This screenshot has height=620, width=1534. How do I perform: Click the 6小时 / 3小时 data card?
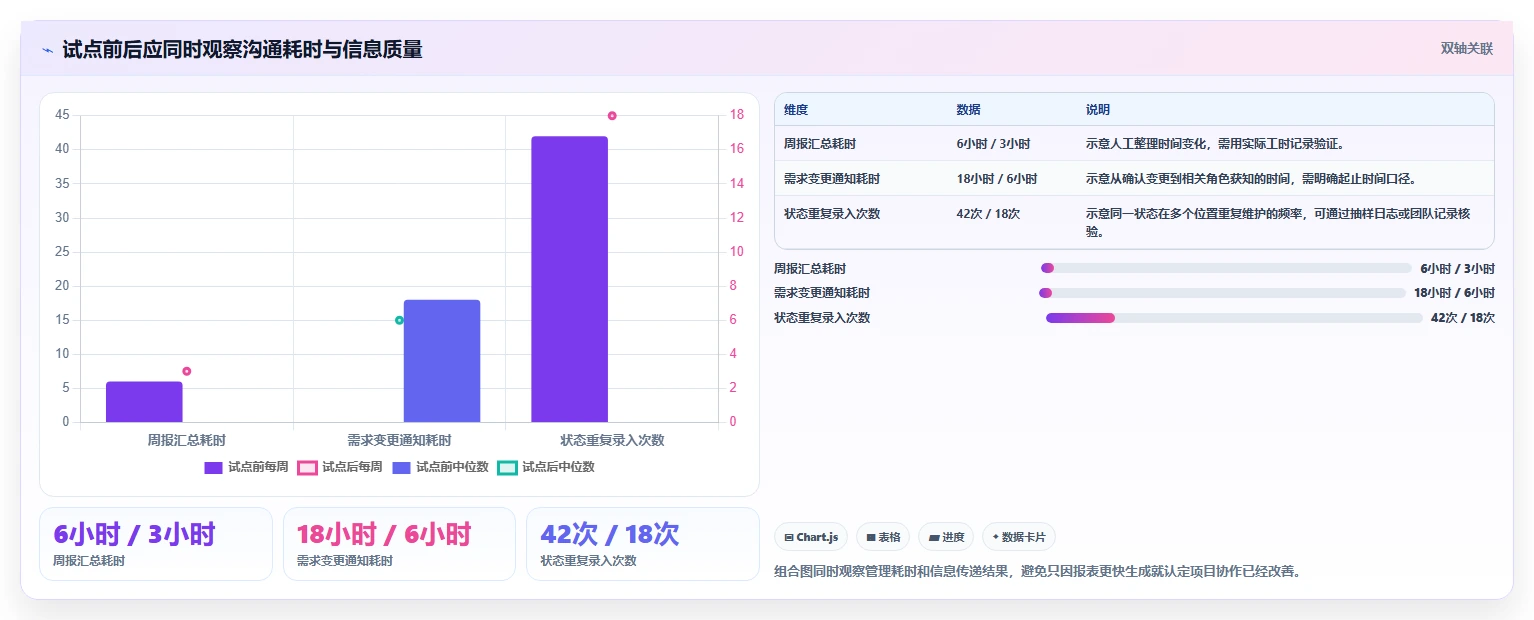coord(156,544)
